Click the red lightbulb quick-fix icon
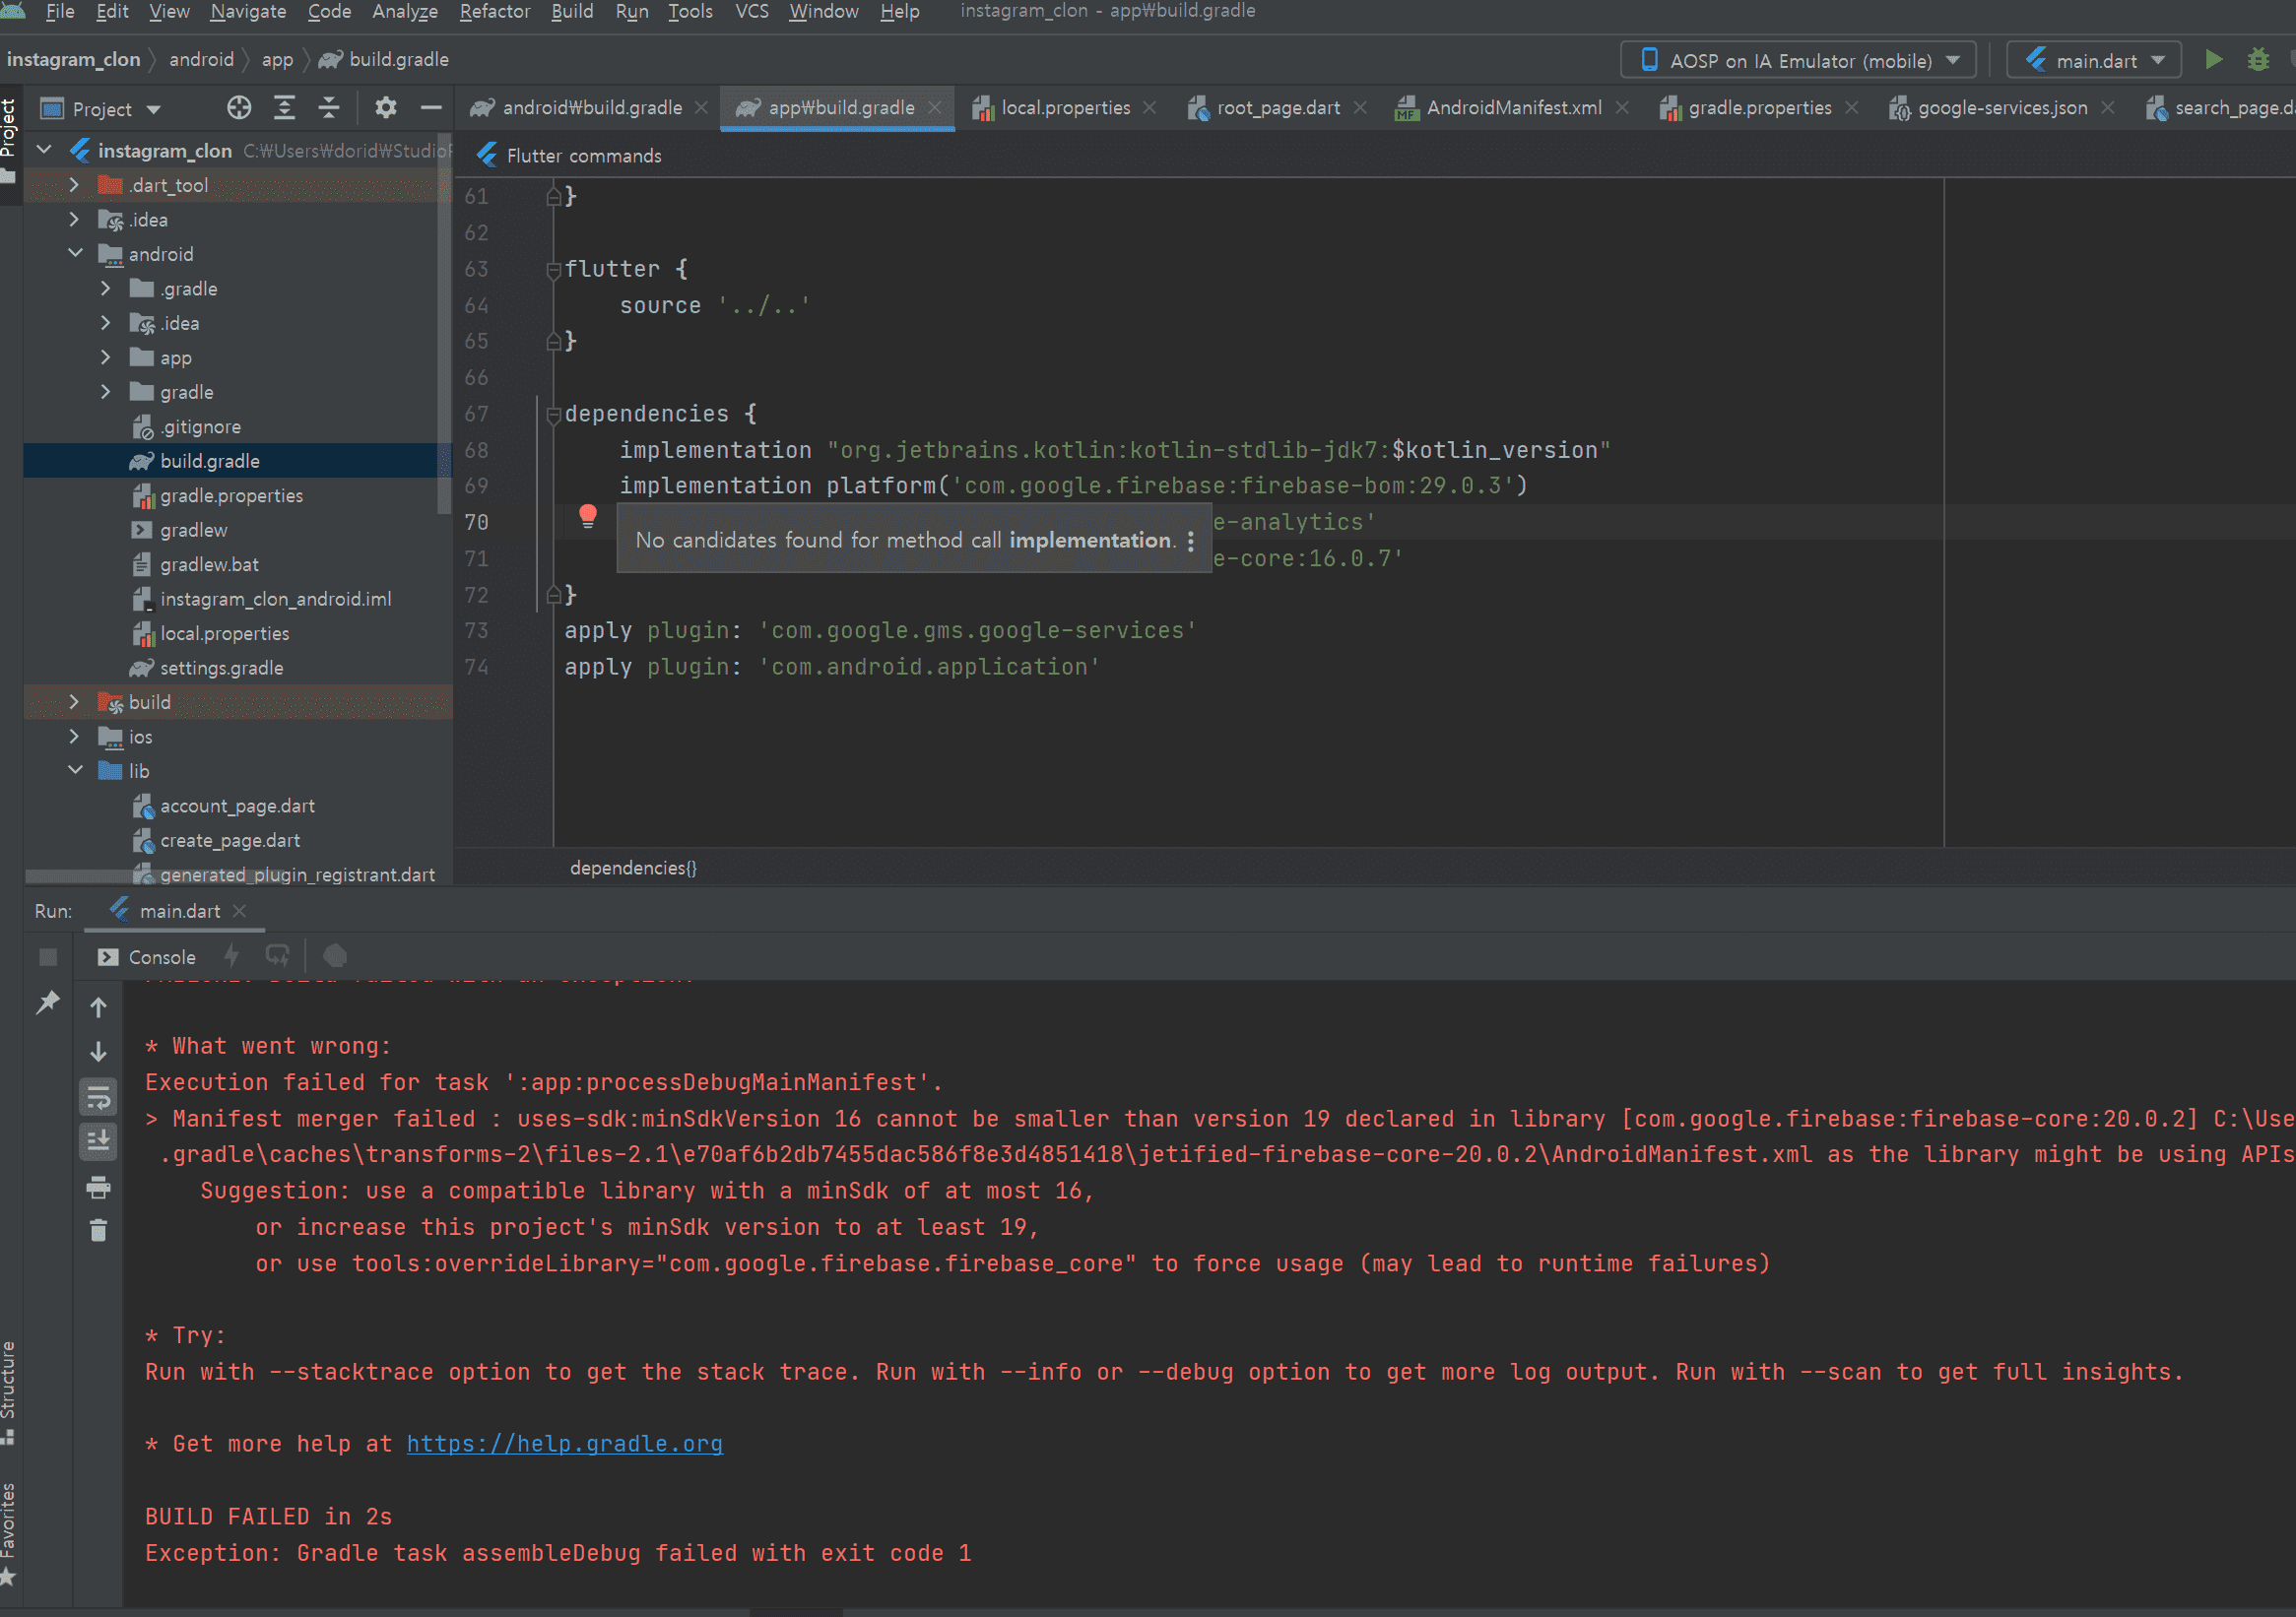Viewport: 2296px width, 1617px height. point(588,517)
